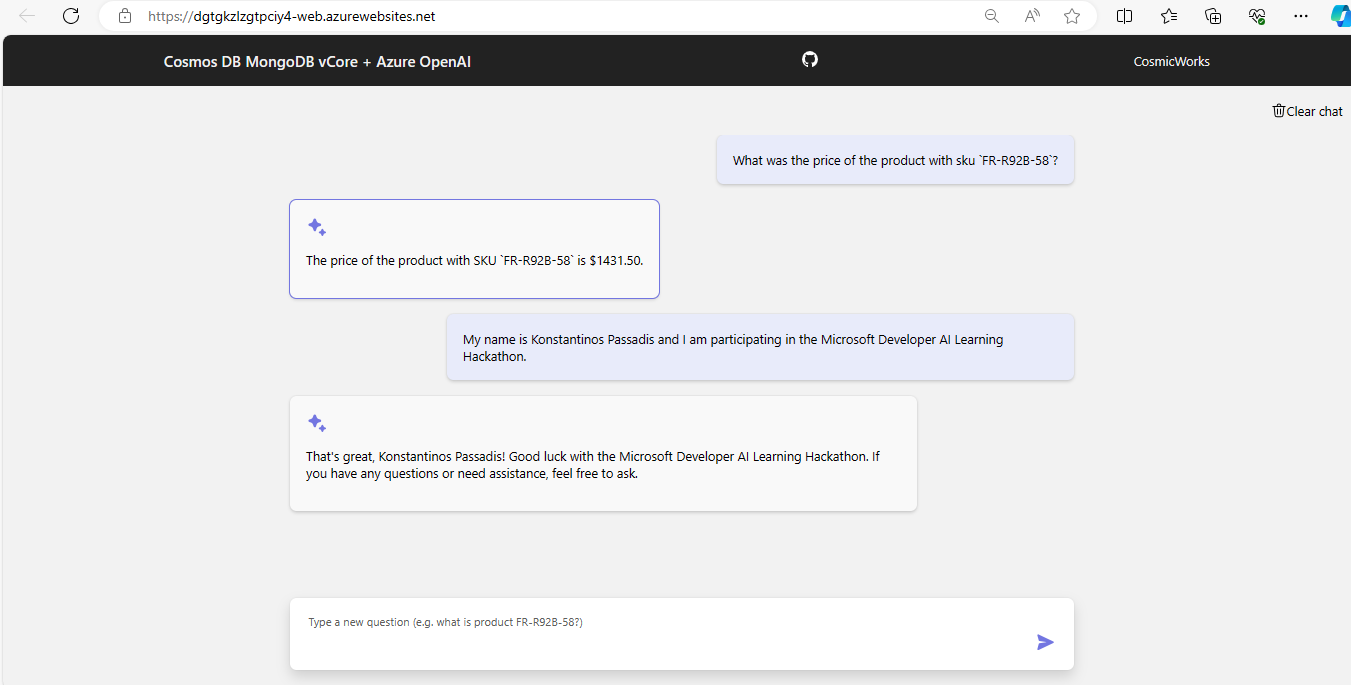Click the zoom magnifier in address bar

[x=991, y=16]
